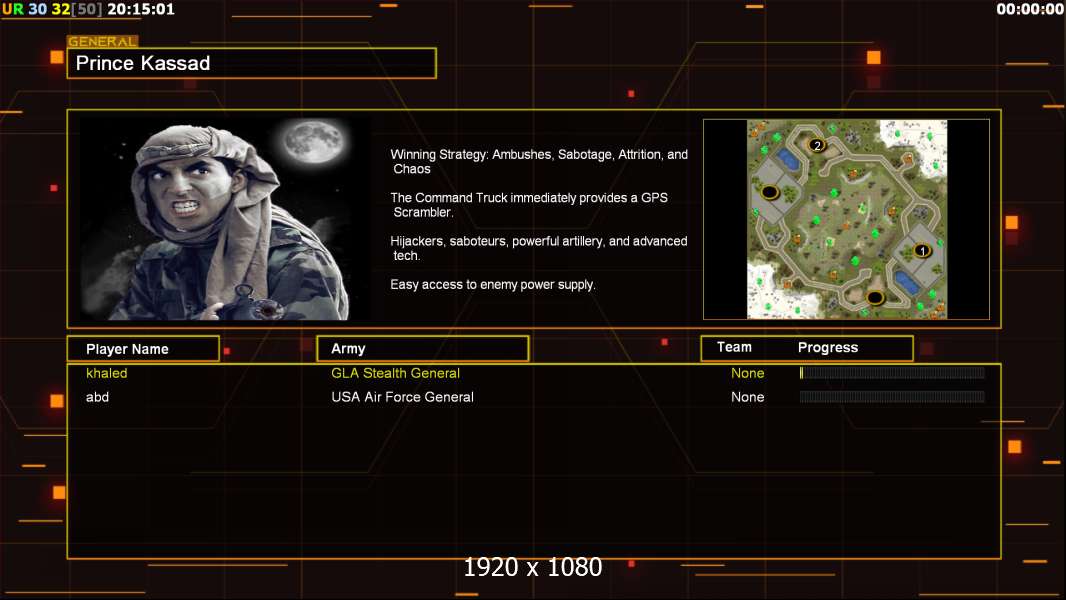Click khaled's loading progress bar

coord(892,372)
